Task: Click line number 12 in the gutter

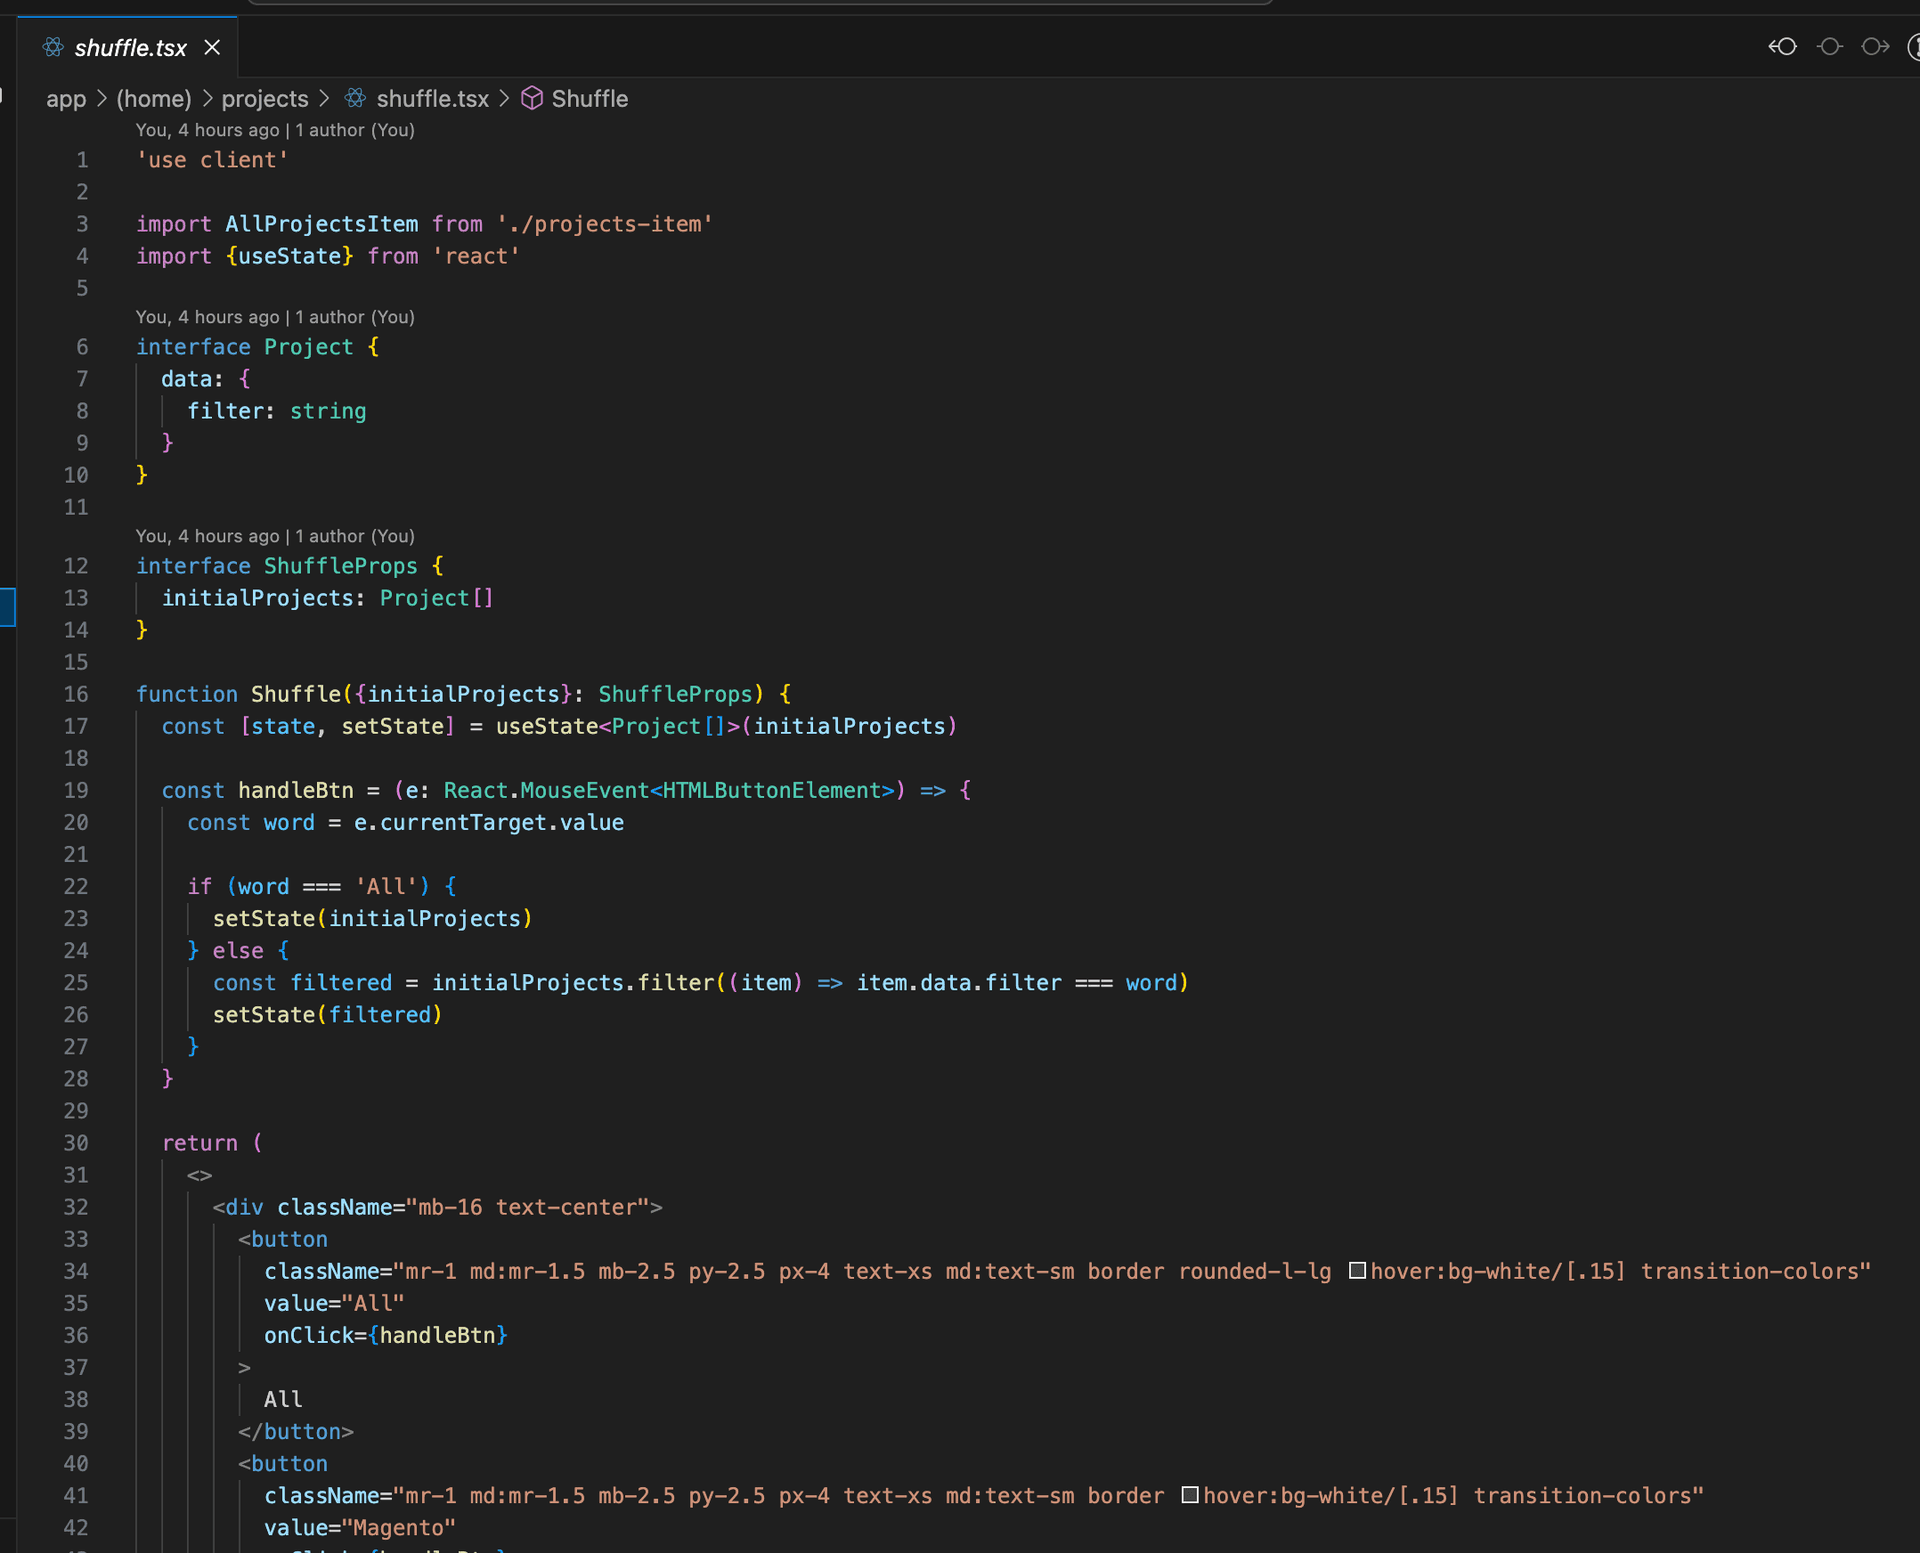Action: tap(76, 566)
